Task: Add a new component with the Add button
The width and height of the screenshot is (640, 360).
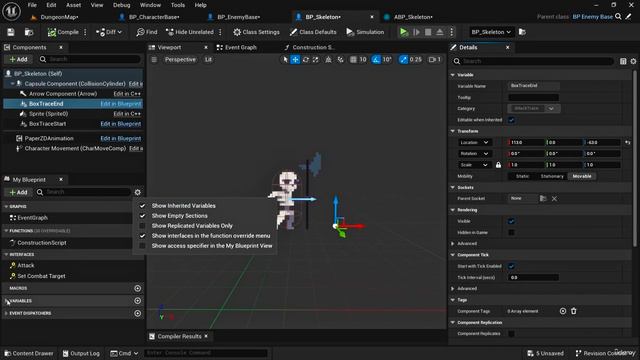Action: click(x=18, y=59)
